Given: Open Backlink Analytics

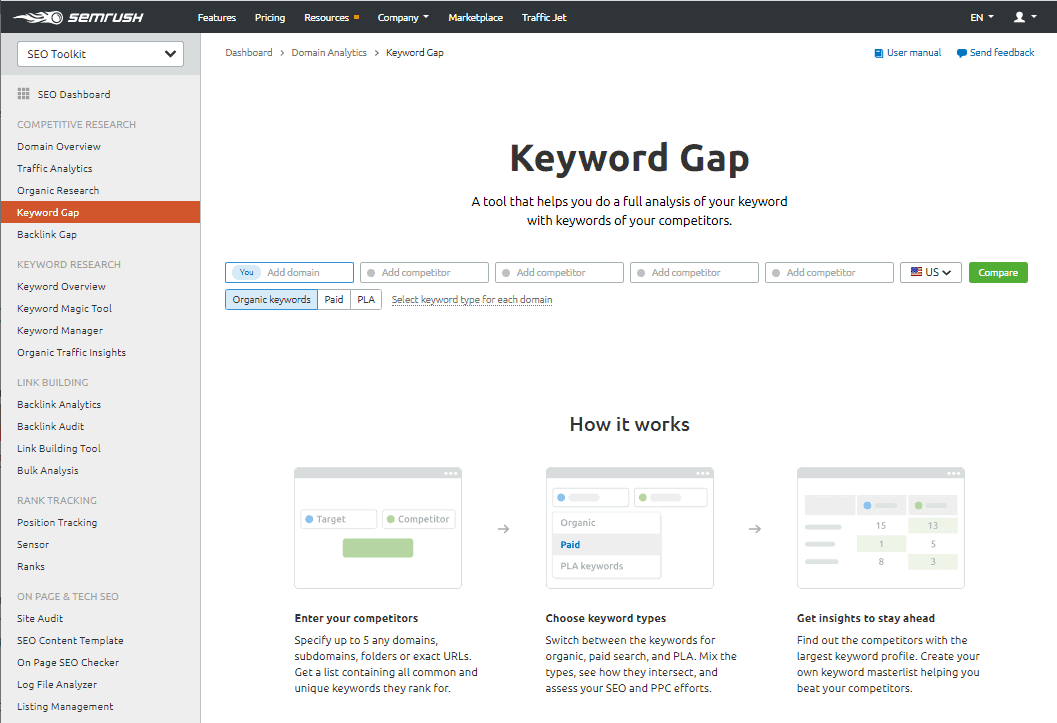Looking at the screenshot, I should click(x=59, y=404).
